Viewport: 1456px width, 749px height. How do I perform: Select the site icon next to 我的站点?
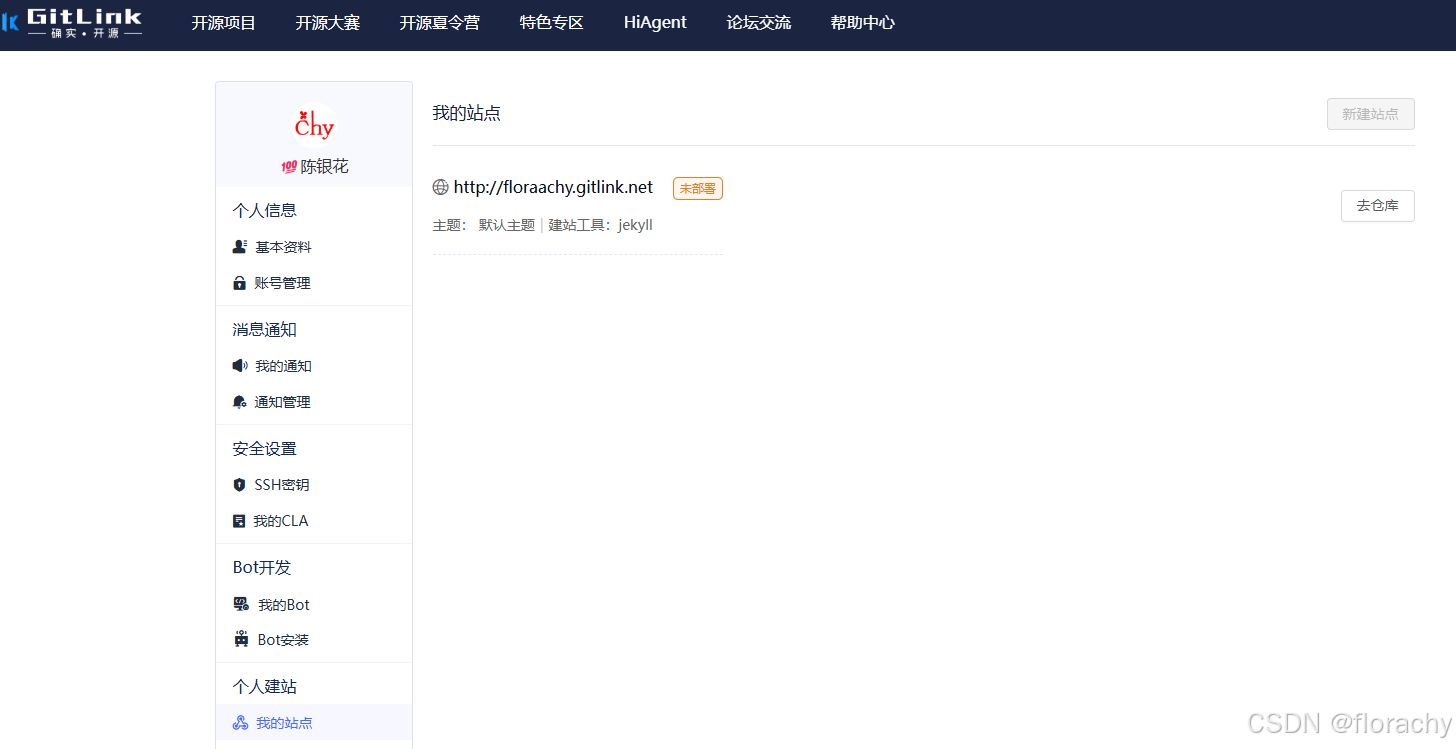240,722
